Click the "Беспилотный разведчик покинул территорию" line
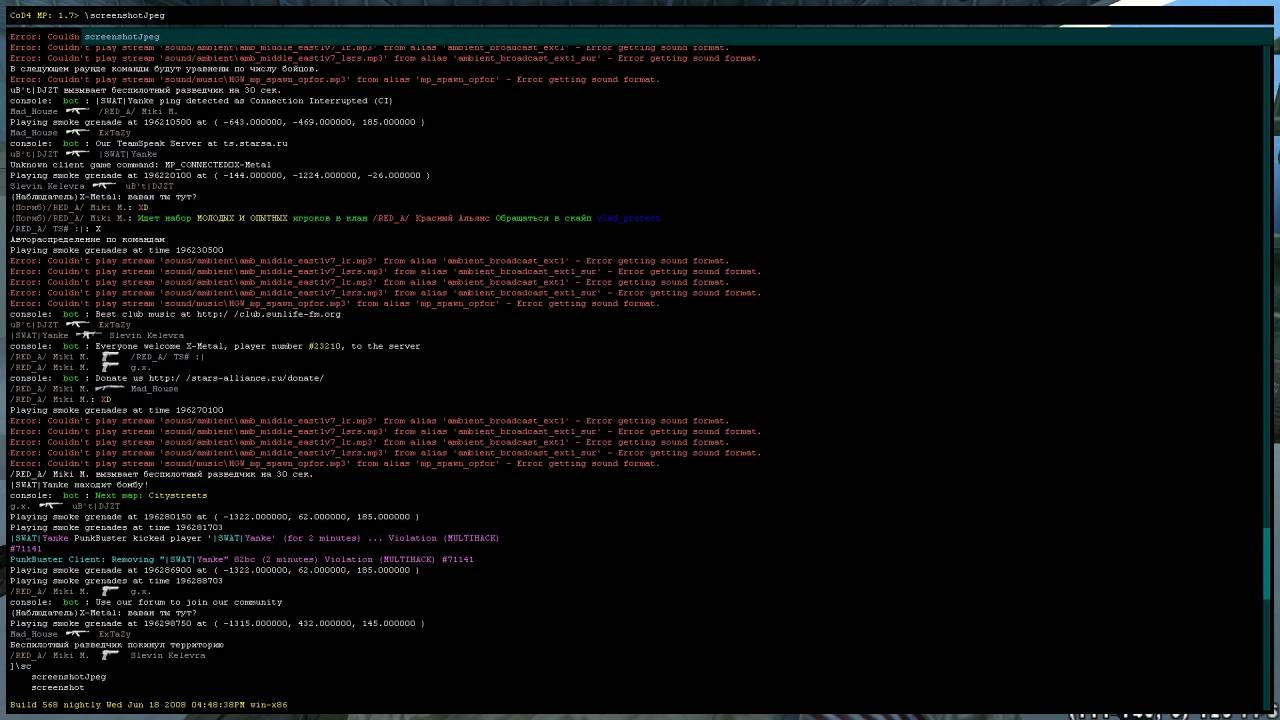This screenshot has width=1280, height=720. point(117,645)
